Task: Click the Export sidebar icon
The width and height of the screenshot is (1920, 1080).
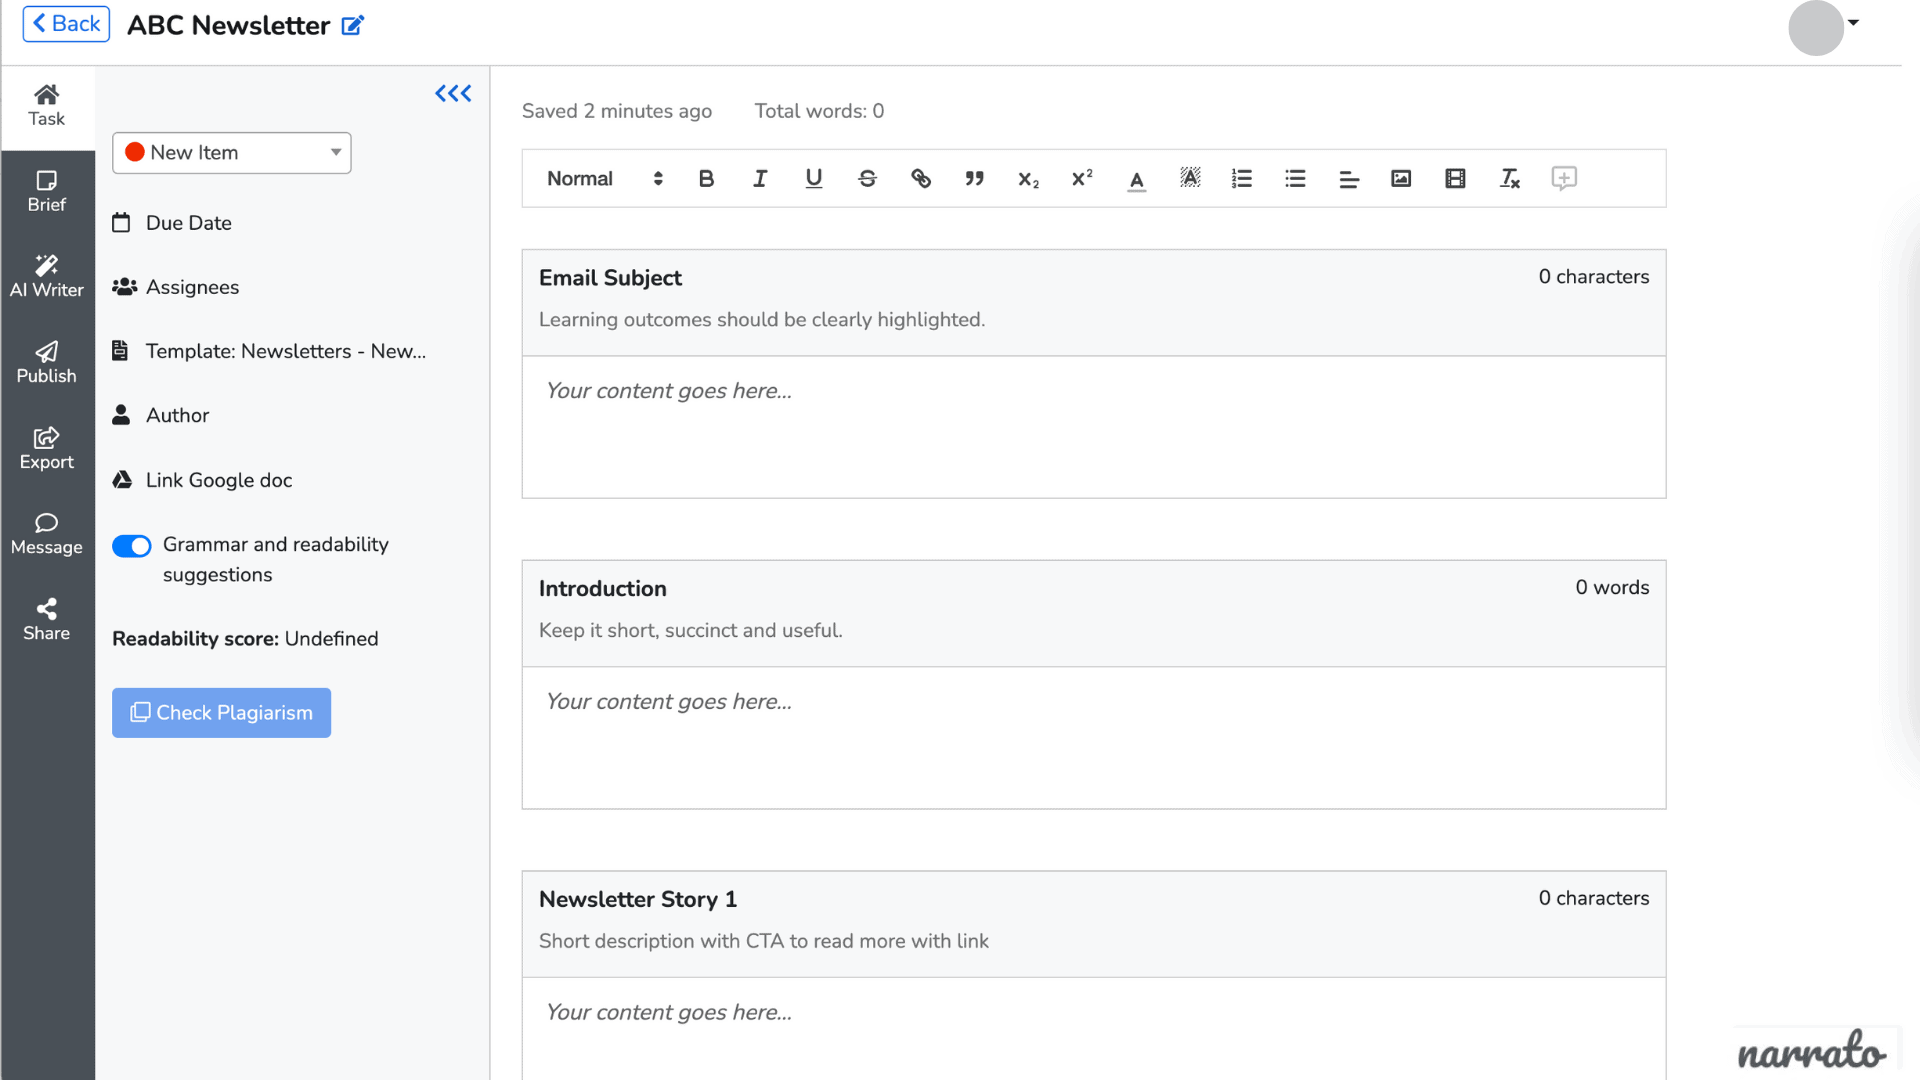Action: coord(47,447)
